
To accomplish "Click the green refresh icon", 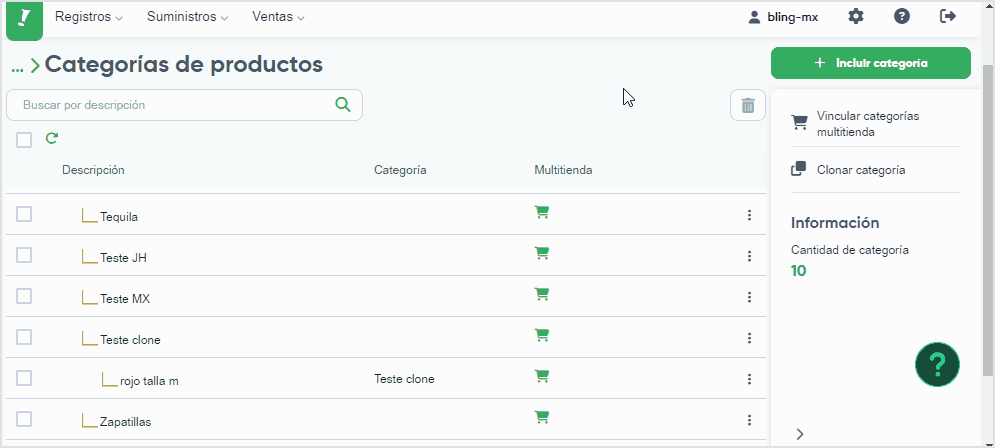I will coord(52,138).
